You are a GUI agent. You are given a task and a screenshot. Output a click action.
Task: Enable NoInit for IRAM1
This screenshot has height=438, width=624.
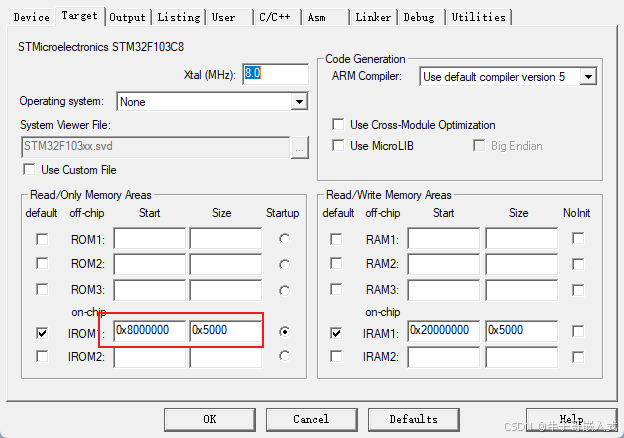[578, 331]
